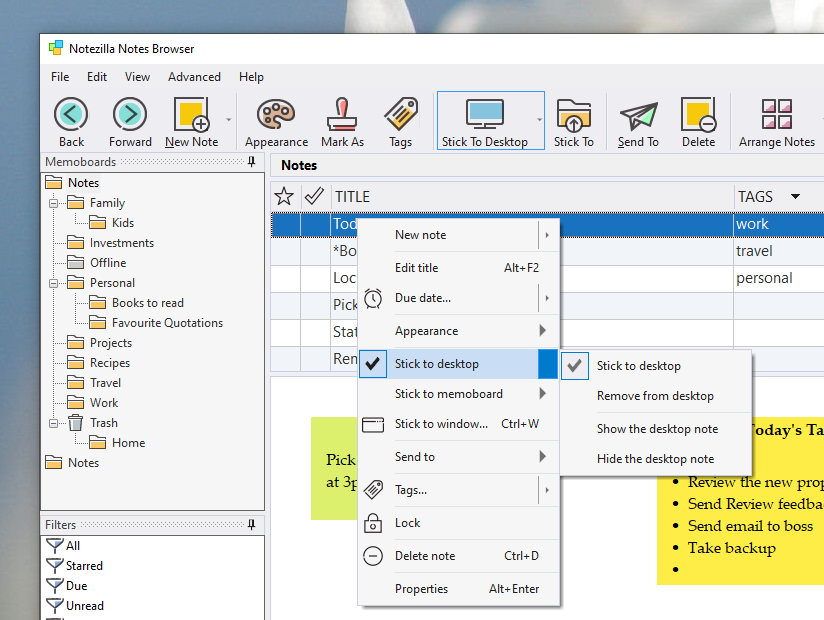Open the View menu
824x620 pixels.
pyautogui.click(x=137, y=77)
